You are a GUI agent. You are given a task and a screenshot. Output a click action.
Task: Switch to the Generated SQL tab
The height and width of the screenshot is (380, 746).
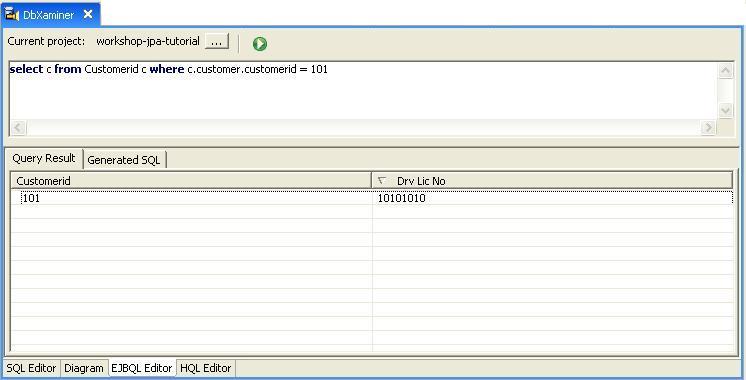(124, 160)
